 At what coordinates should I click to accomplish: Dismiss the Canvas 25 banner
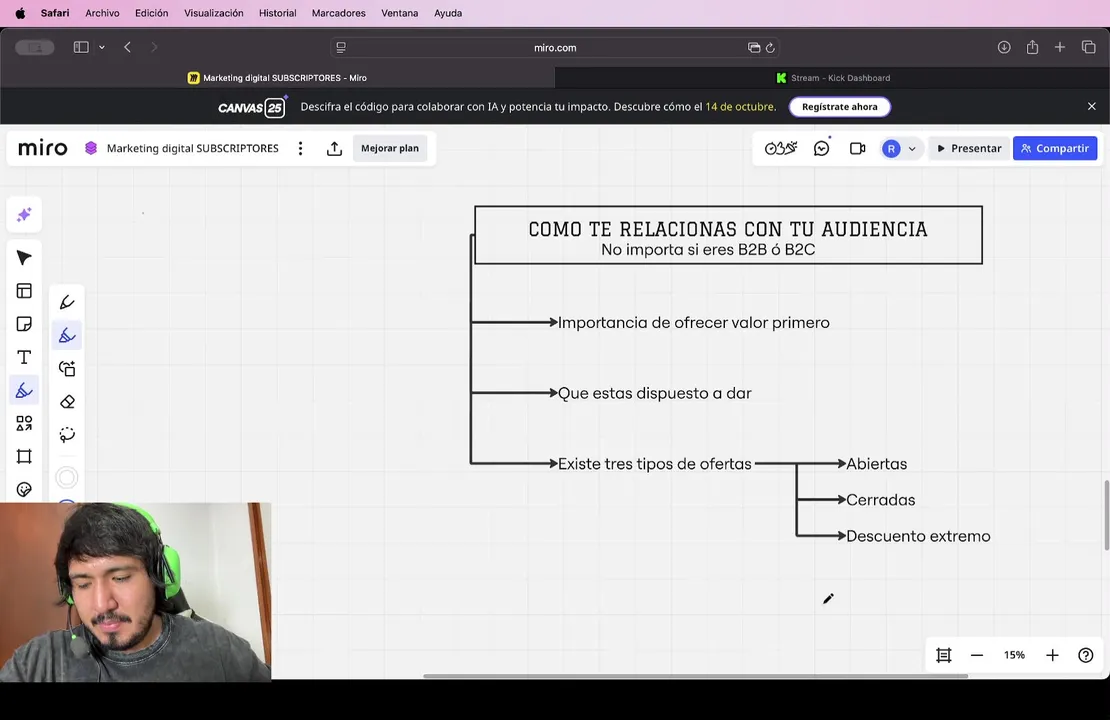tap(1092, 106)
